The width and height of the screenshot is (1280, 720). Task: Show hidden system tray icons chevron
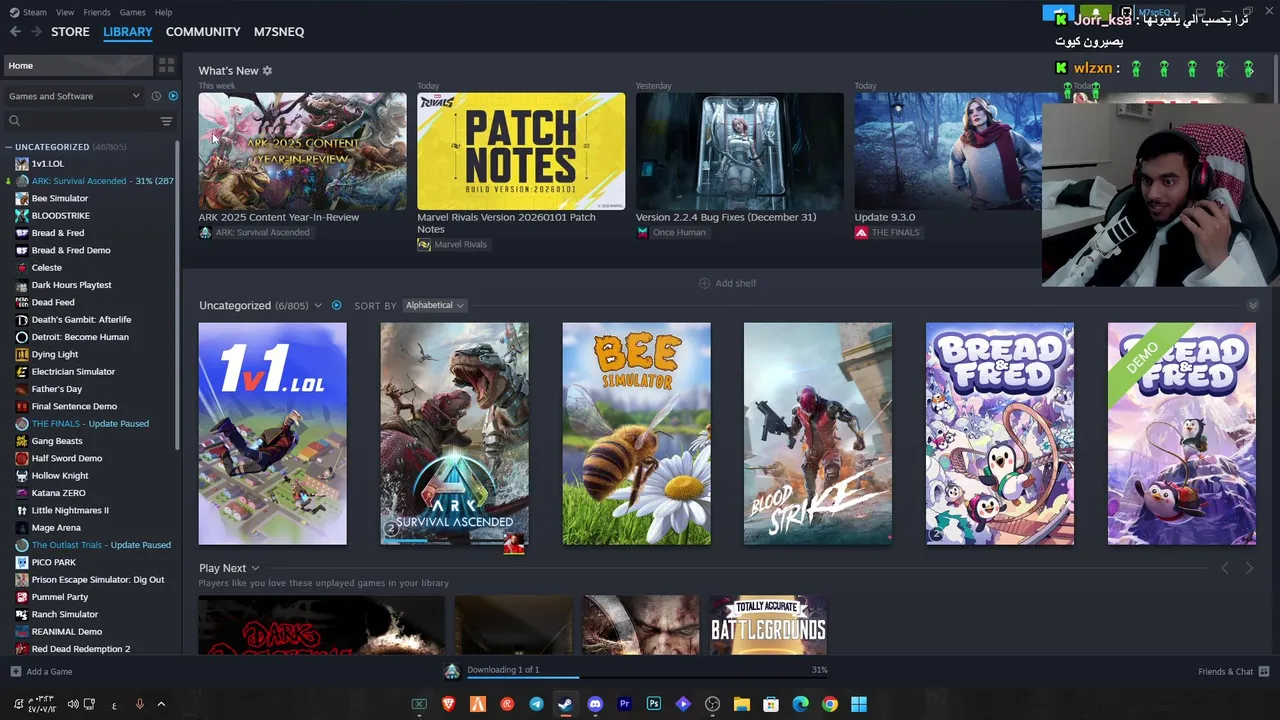coord(161,704)
